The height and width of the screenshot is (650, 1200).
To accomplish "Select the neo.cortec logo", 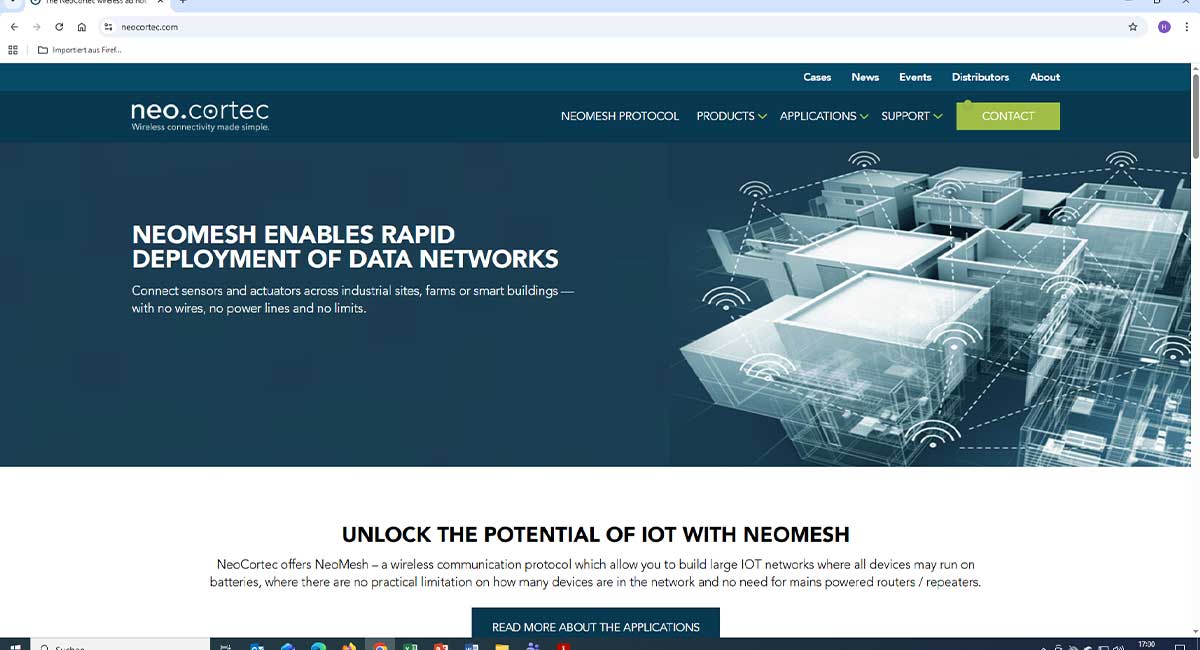I will point(199,115).
